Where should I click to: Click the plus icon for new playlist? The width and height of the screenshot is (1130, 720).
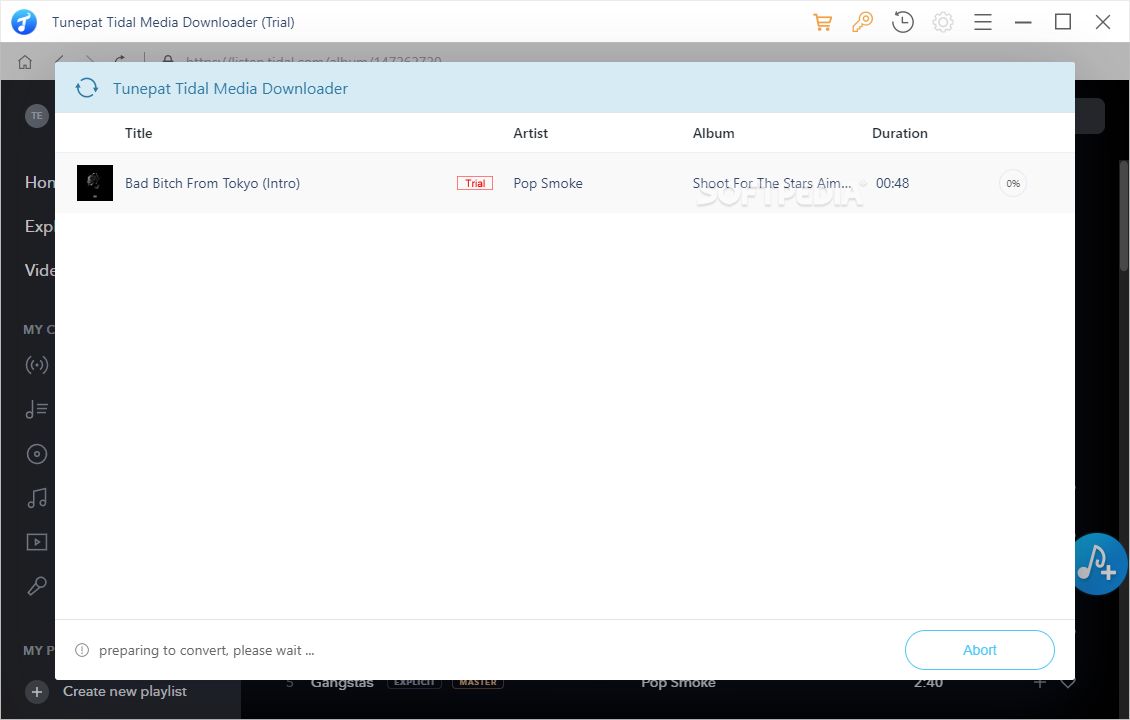pyautogui.click(x=37, y=692)
